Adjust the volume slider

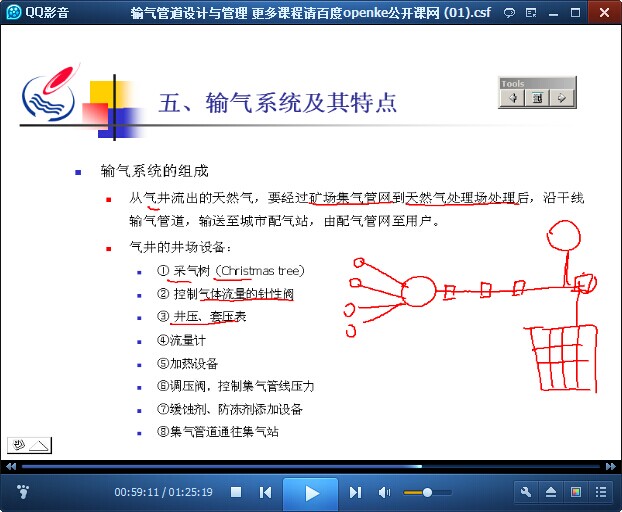[x=427, y=493]
